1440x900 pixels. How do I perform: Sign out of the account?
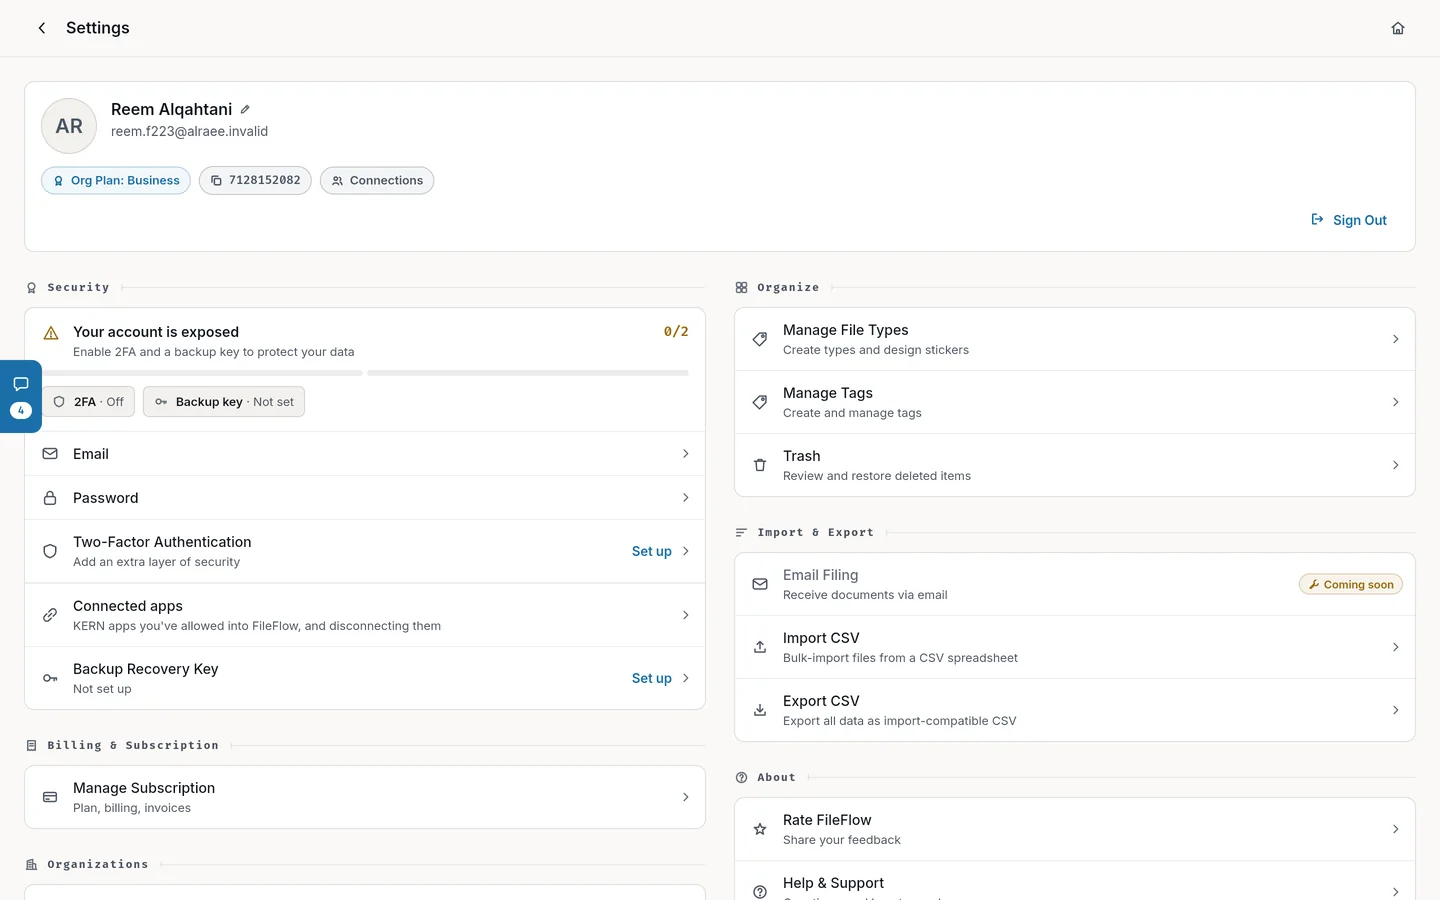point(1349,220)
